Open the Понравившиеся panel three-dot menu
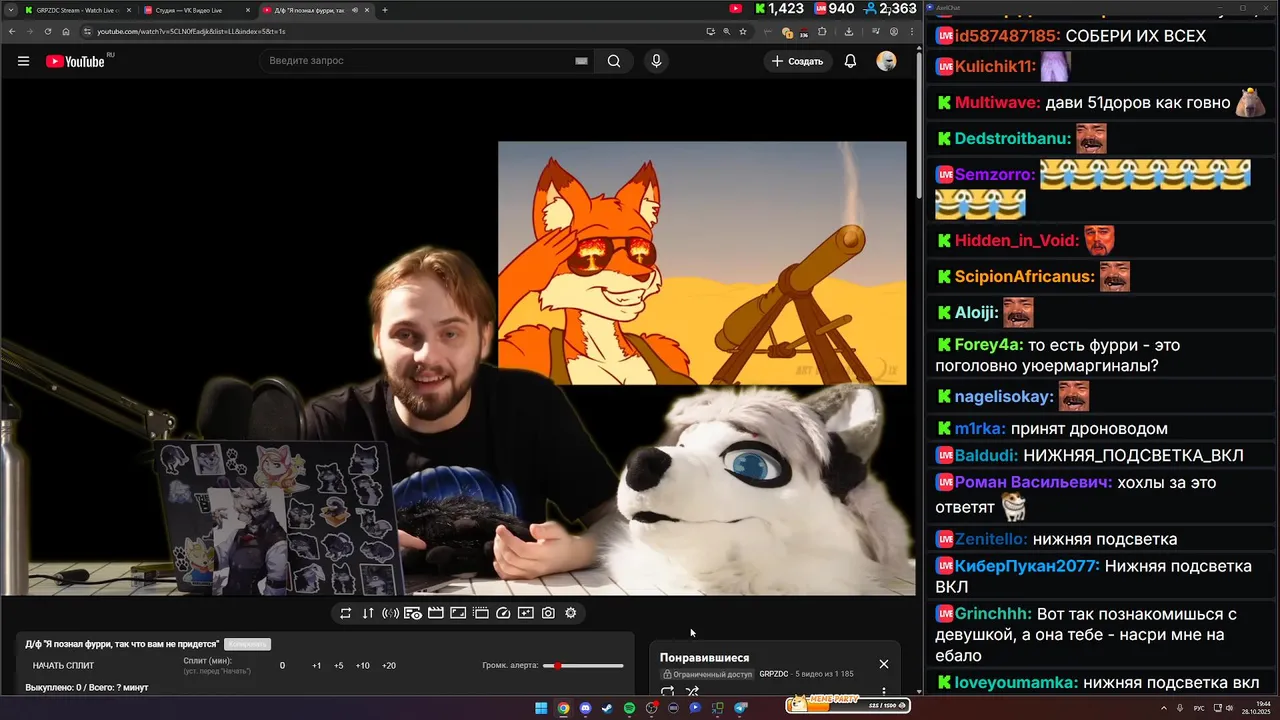The height and width of the screenshot is (720, 1280). [884, 691]
